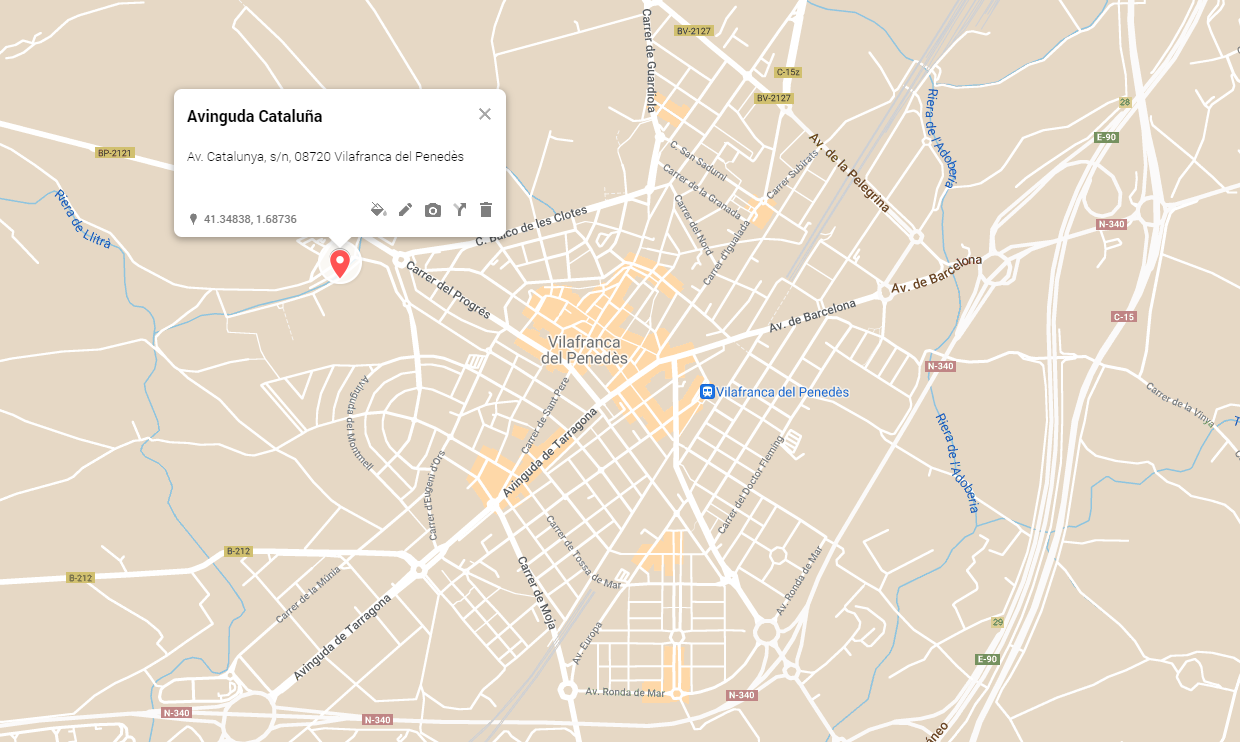Click the paint bucket style icon
Viewport: 1240px width, 742px height.
378,209
